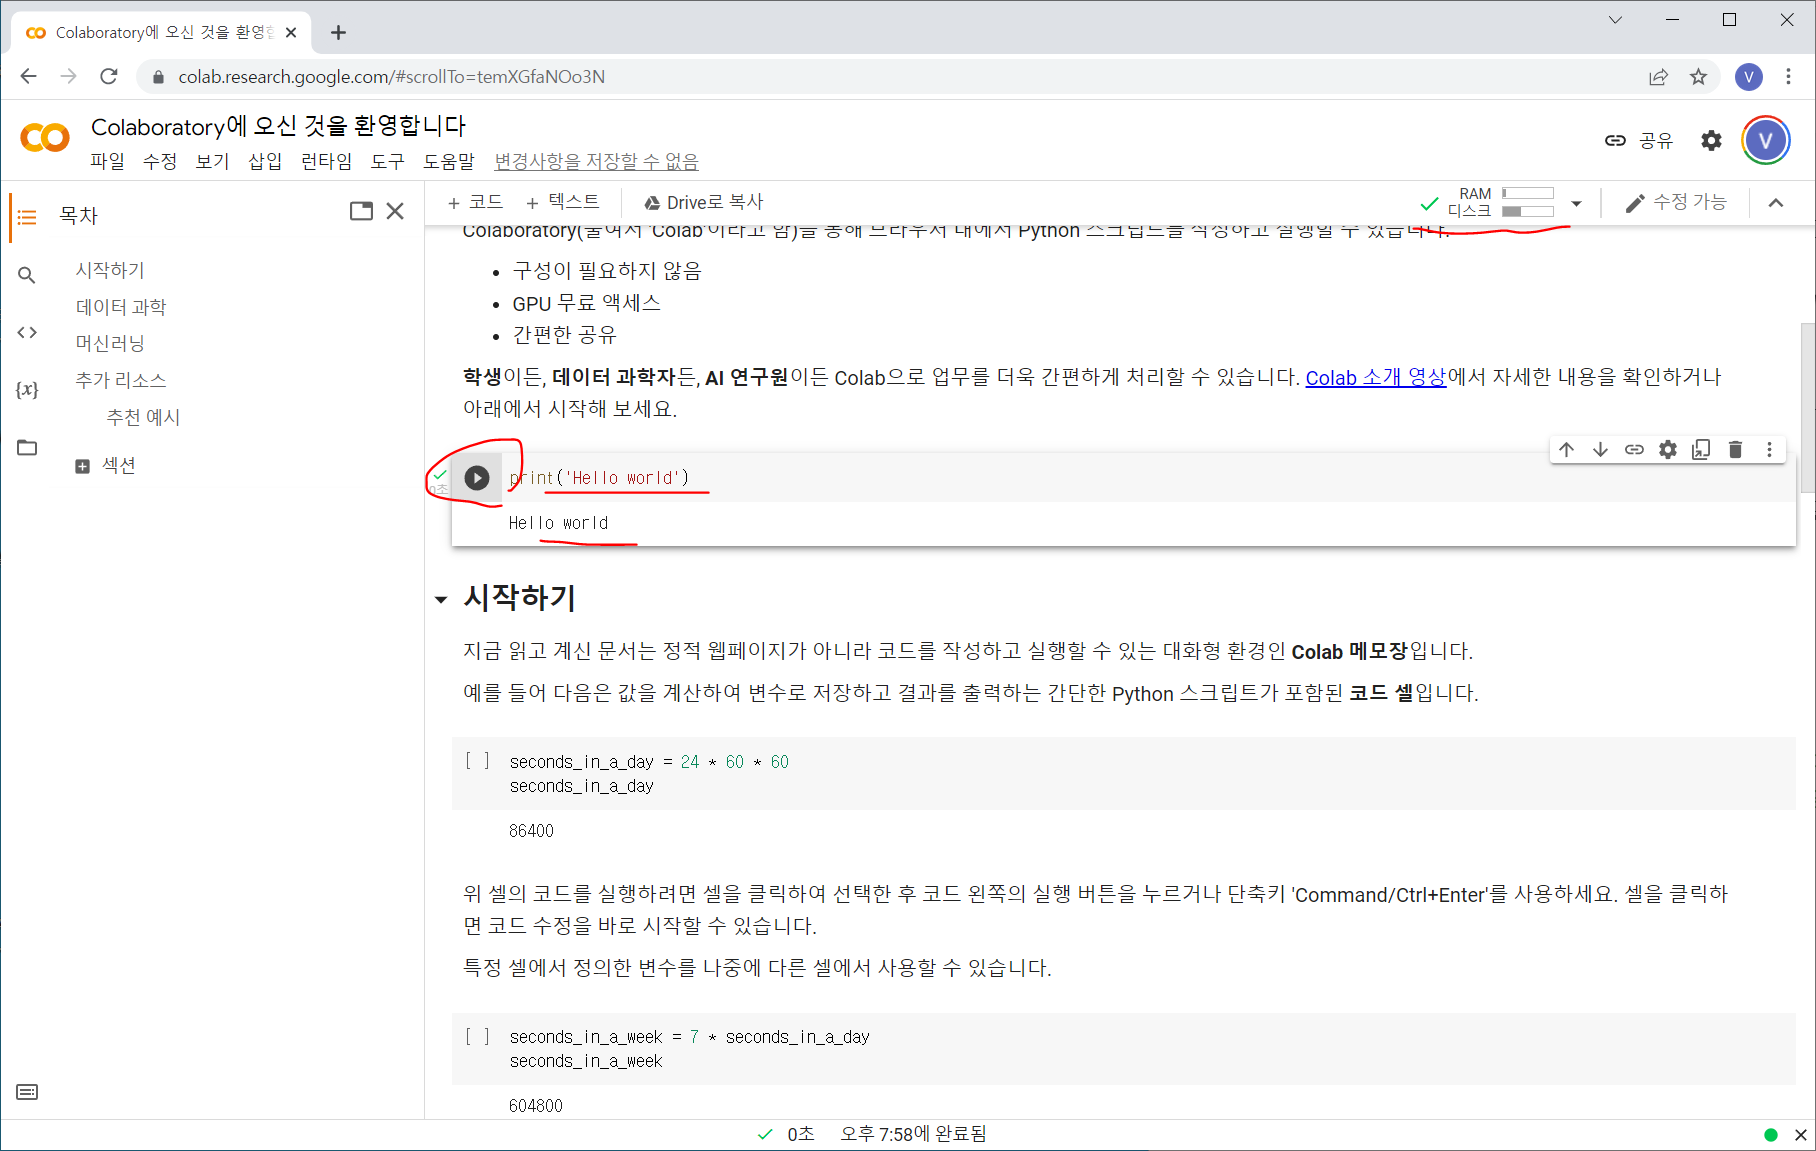1816x1151 pixels.
Task: Open the Chrome three-dot menu
Action: [1789, 77]
